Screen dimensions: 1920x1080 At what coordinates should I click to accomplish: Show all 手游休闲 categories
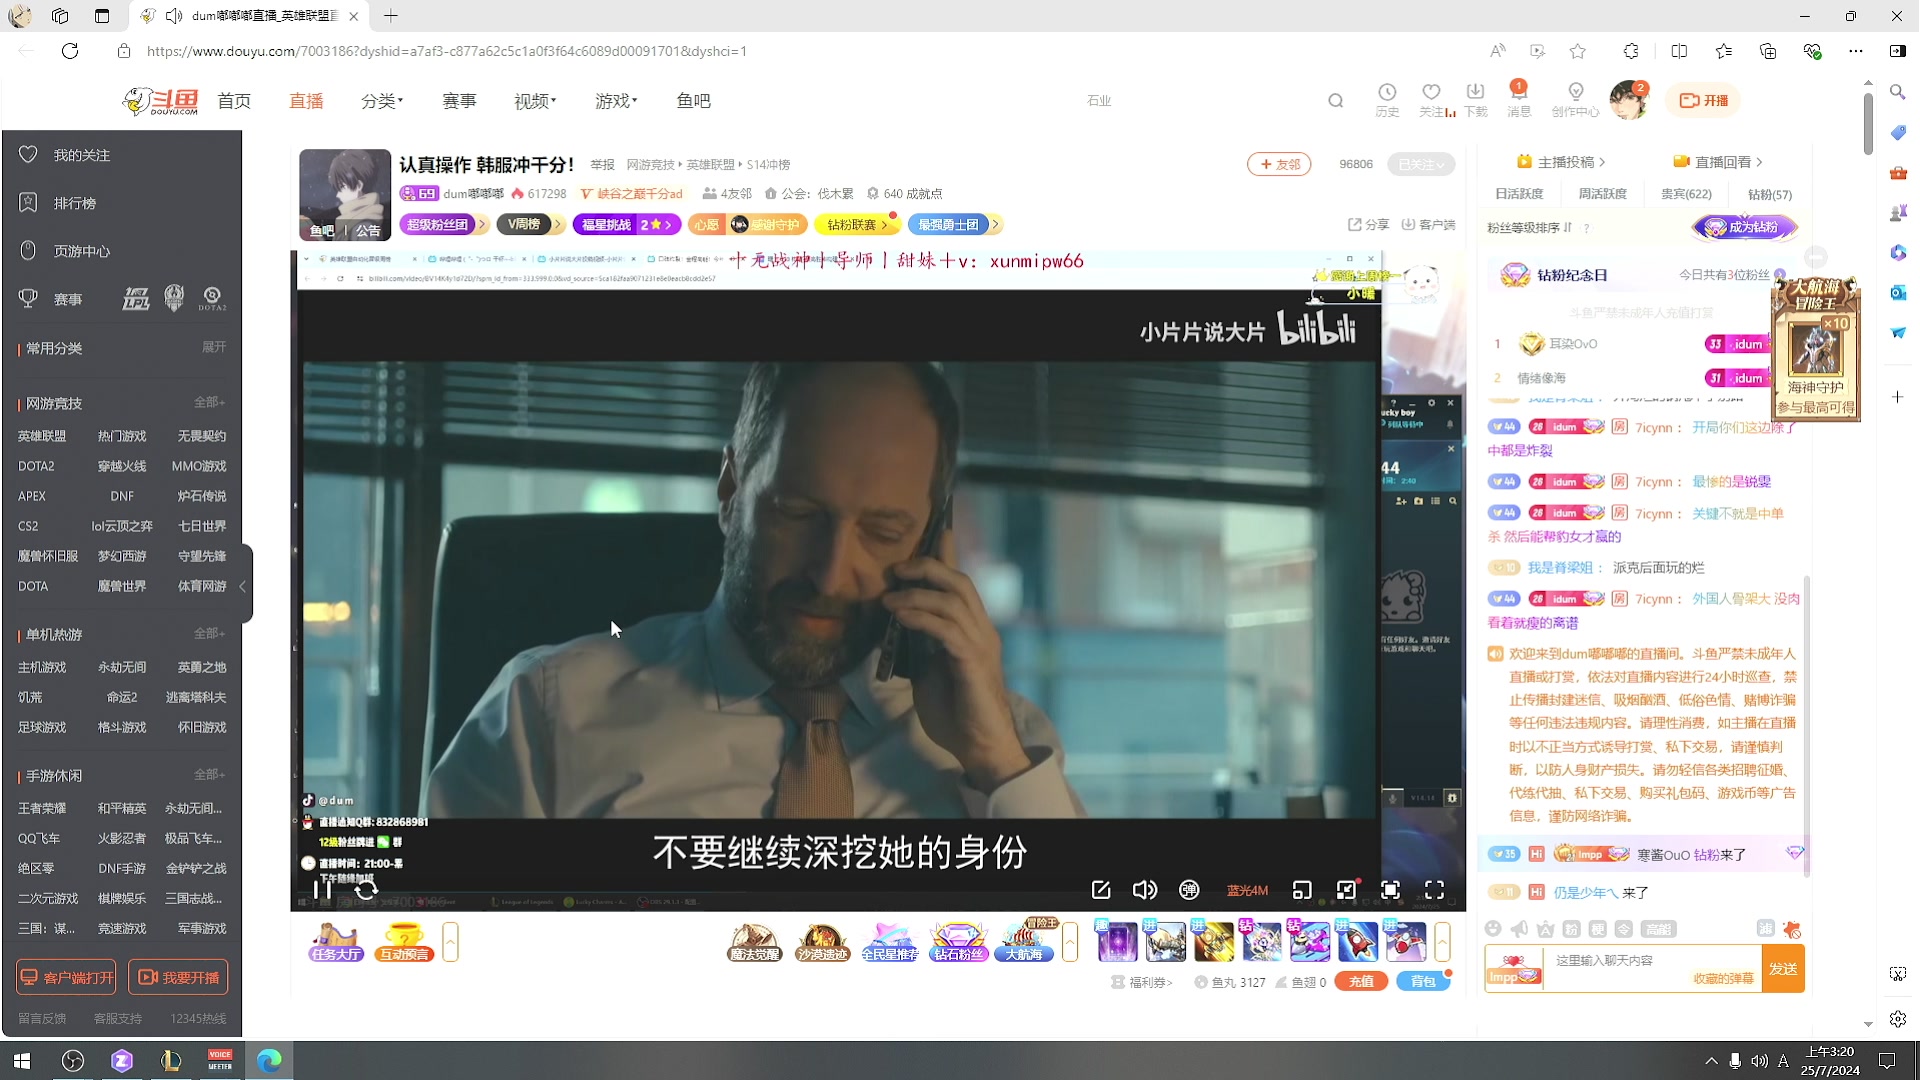pyautogui.click(x=209, y=775)
